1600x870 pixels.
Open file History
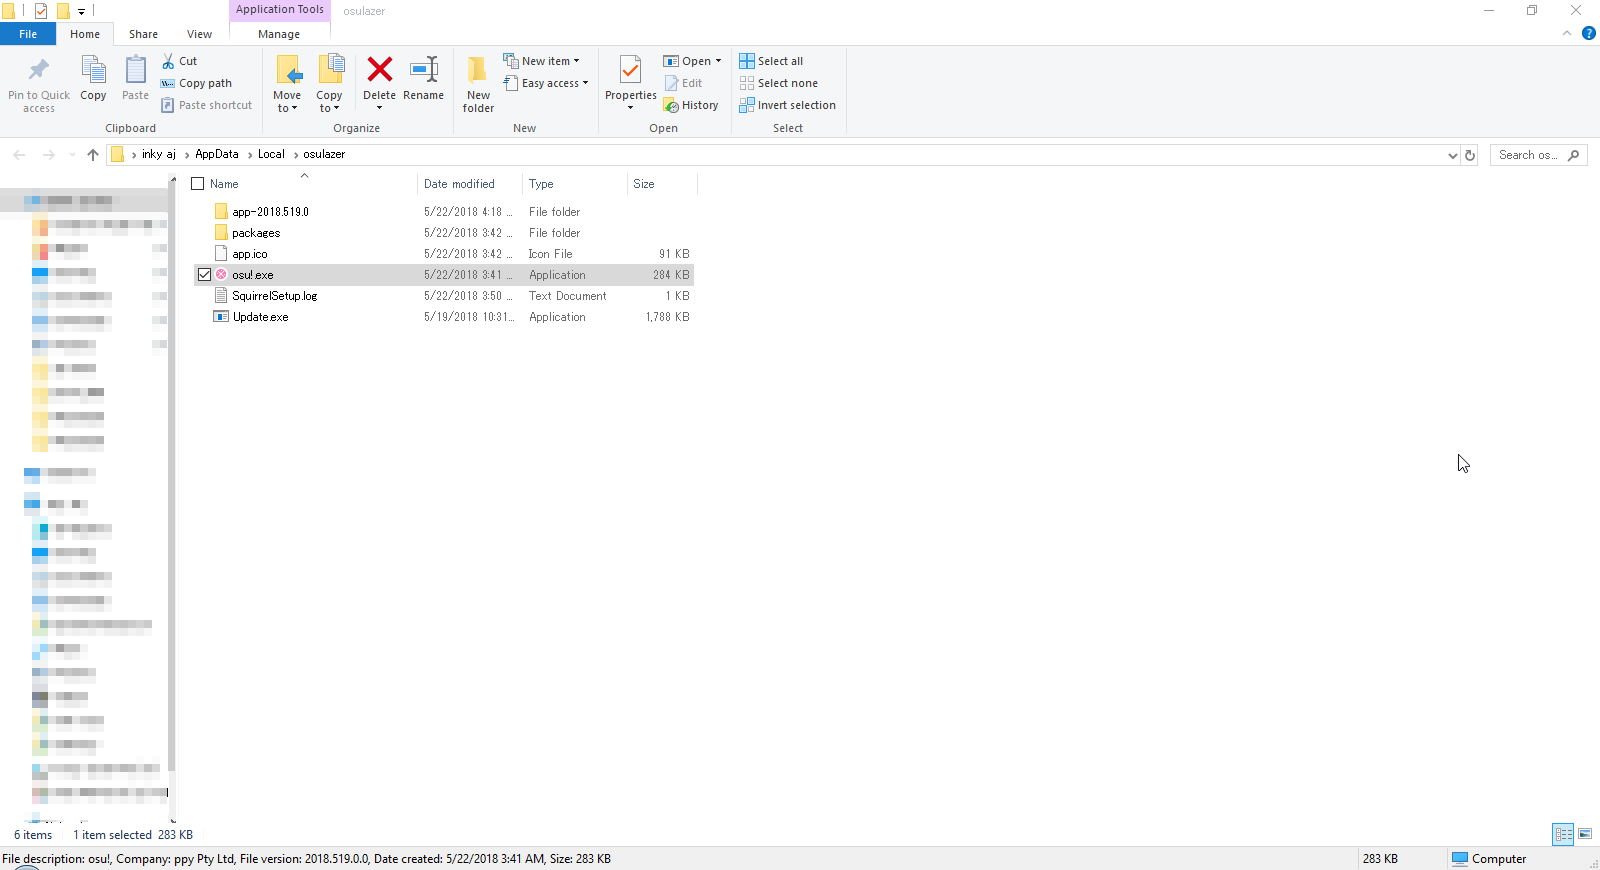click(691, 105)
